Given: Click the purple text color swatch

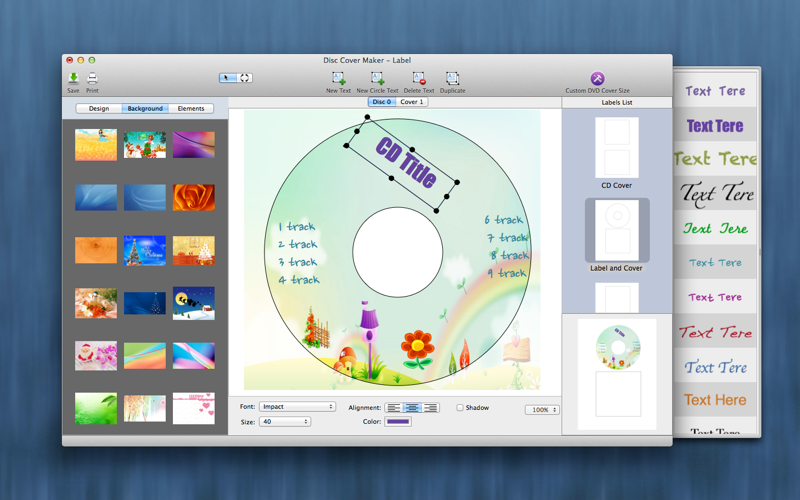Looking at the screenshot, I should pos(398,422).
